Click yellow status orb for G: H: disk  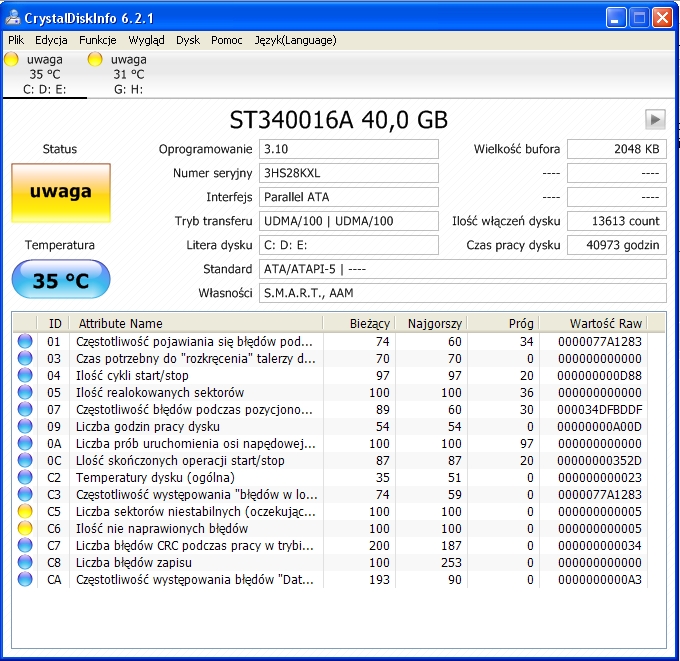click(x=95, y=59)
